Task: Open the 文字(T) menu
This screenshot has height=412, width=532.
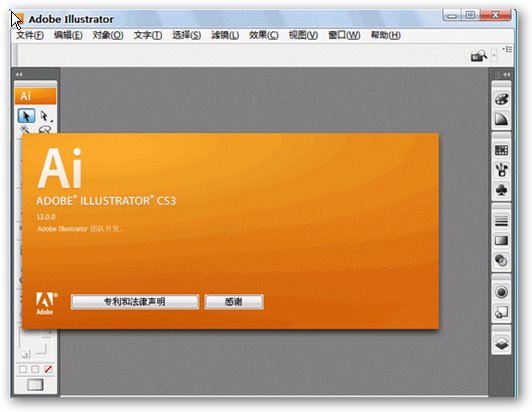Action: click(148, 35)
